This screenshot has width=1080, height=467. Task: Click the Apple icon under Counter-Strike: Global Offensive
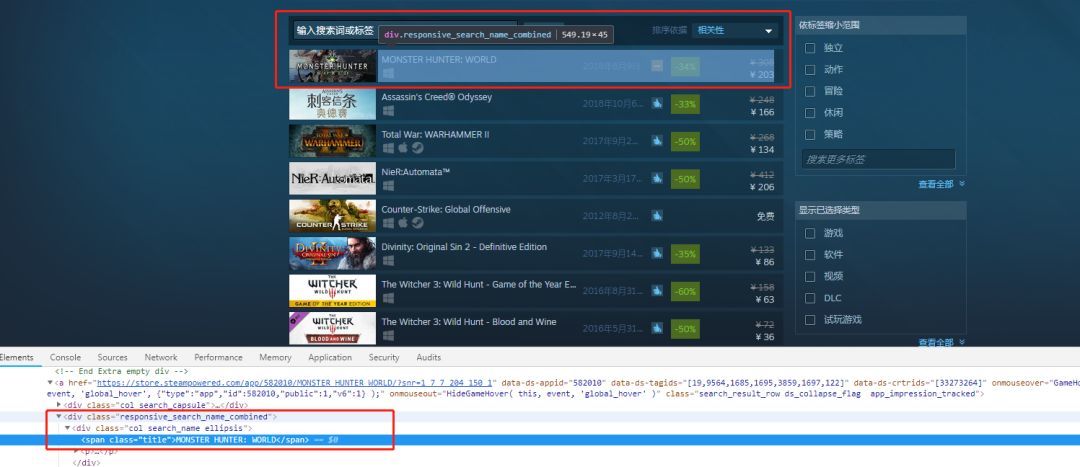click(403, 222)
